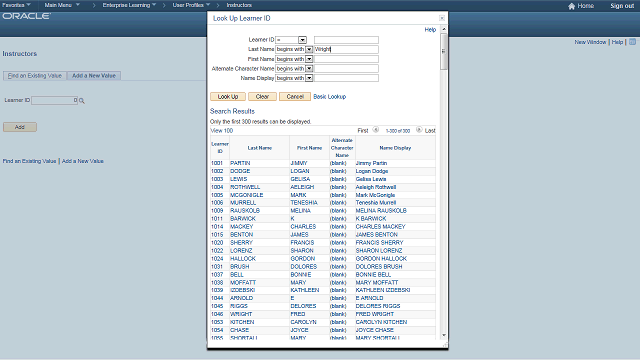The width and height of the screenshot is (640, 360).
Task: Click the Cancel button in dialog
Action: pos(295,97)
